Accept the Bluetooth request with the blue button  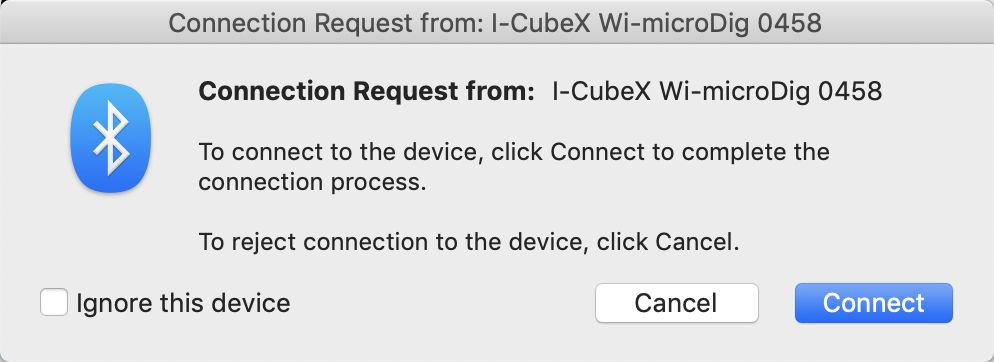(x=874, y=303)
